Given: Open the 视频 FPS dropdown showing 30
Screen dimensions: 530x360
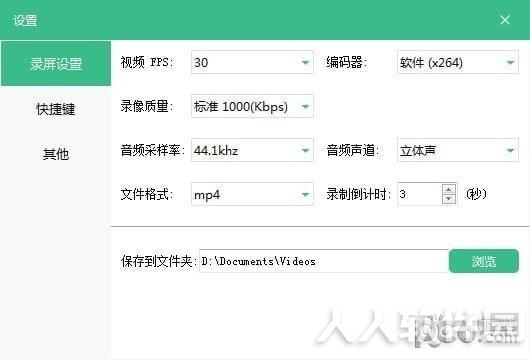Looking at the screenshot, I should [x=252, y=62].
